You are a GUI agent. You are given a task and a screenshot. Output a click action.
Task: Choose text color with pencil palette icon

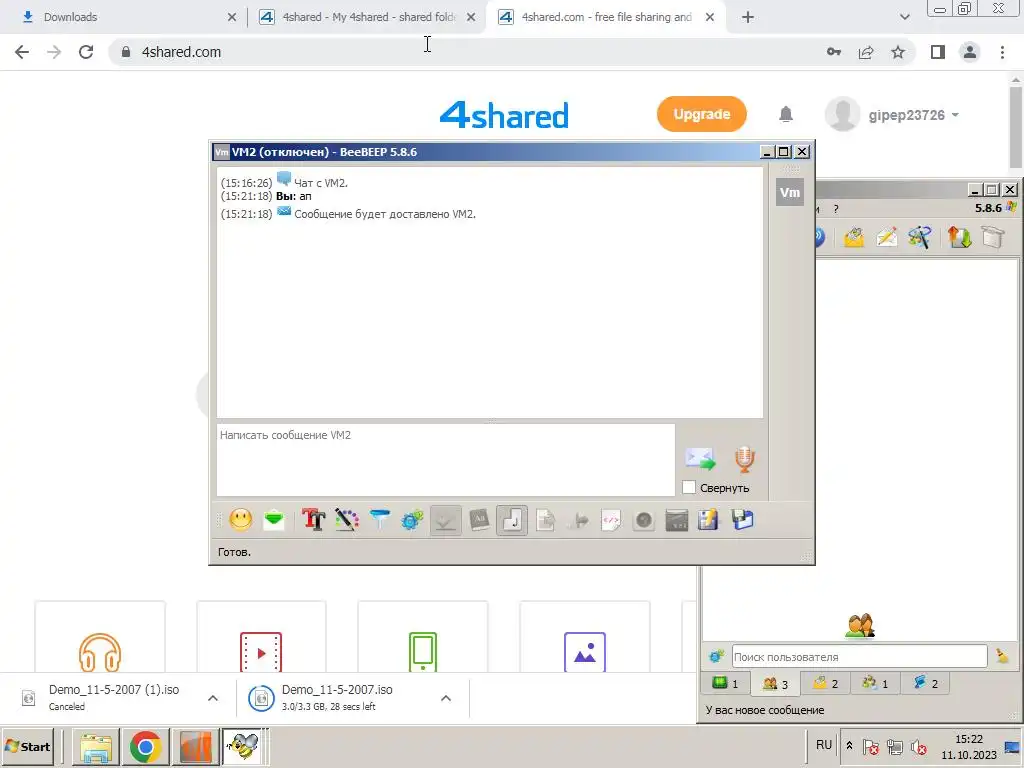347,520
